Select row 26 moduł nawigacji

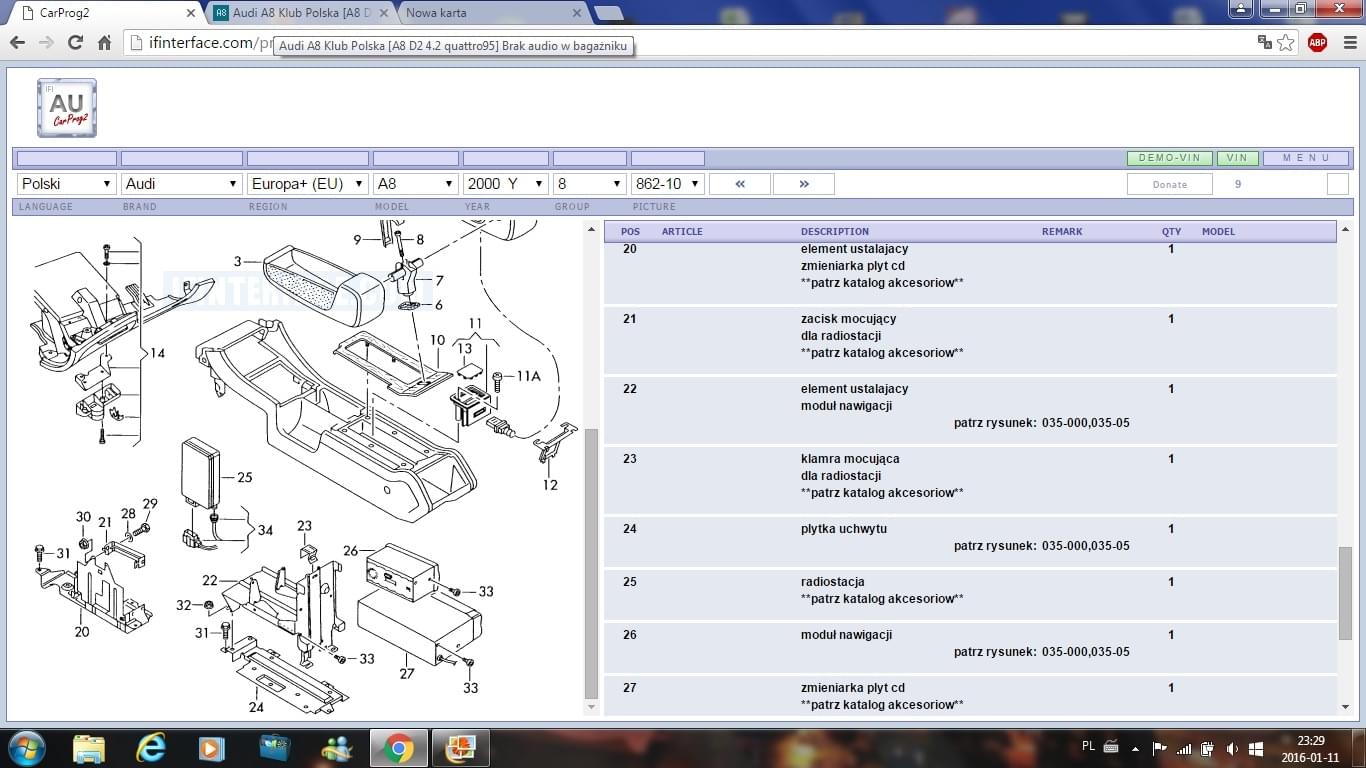coord(970,649)
